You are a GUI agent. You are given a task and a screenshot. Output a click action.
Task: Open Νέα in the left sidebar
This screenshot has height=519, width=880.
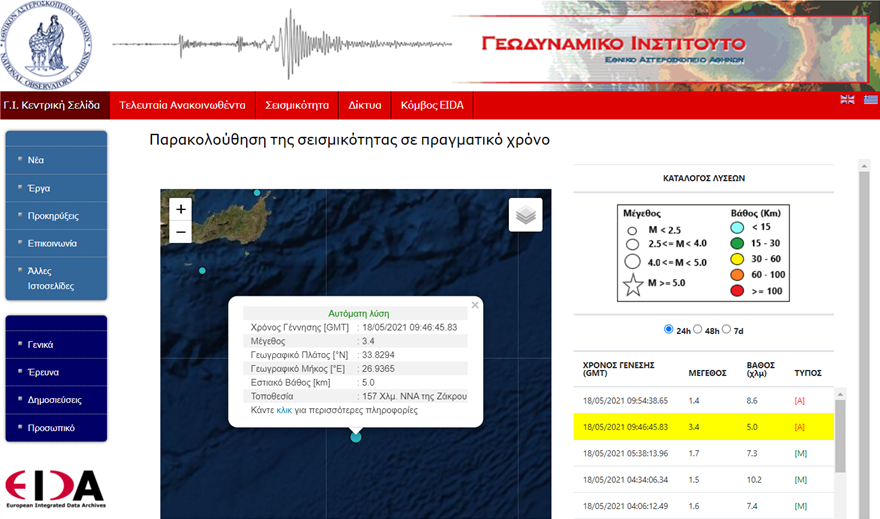36,160
